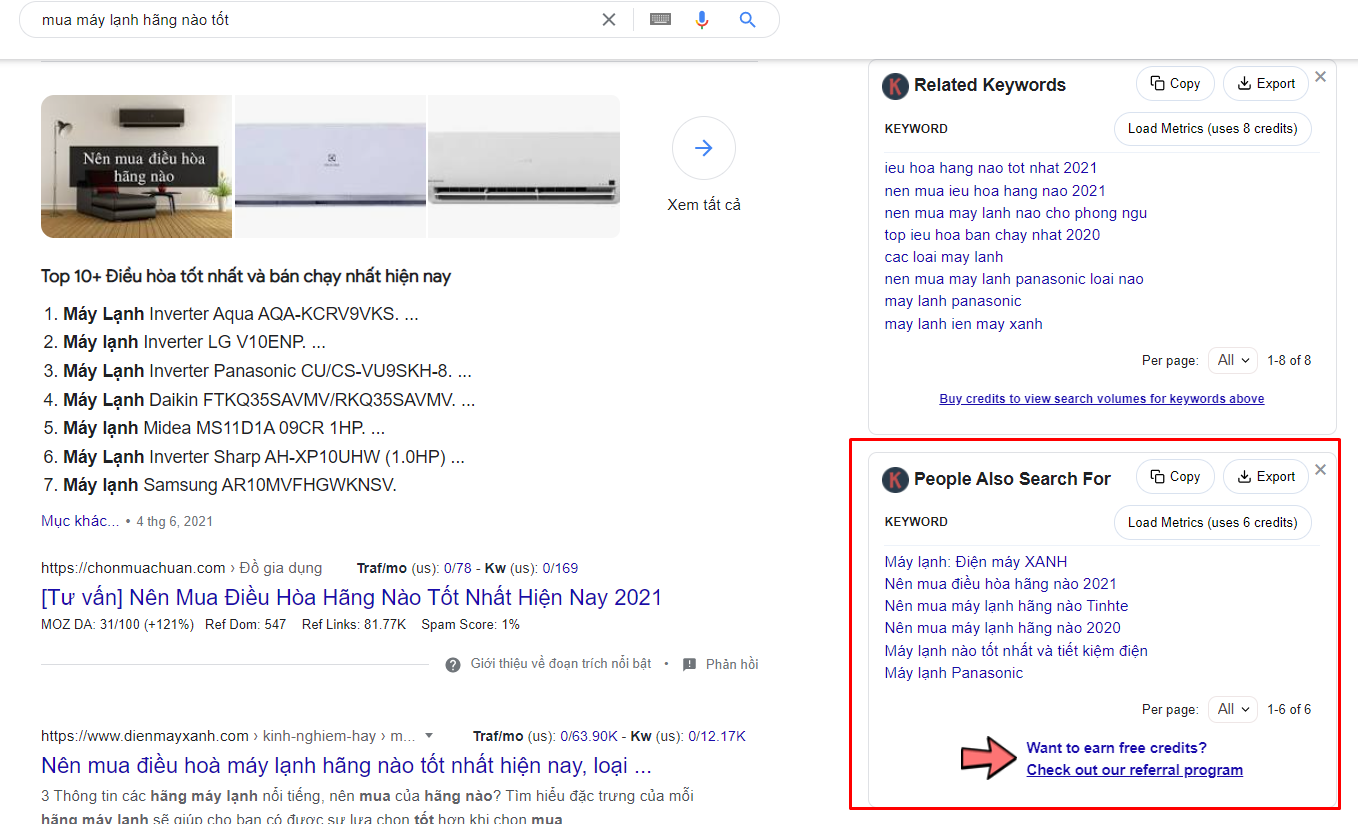The image size is (1358, 824).
Task: Click the People Also Search For logo icon
Action: tap(895, 480)
